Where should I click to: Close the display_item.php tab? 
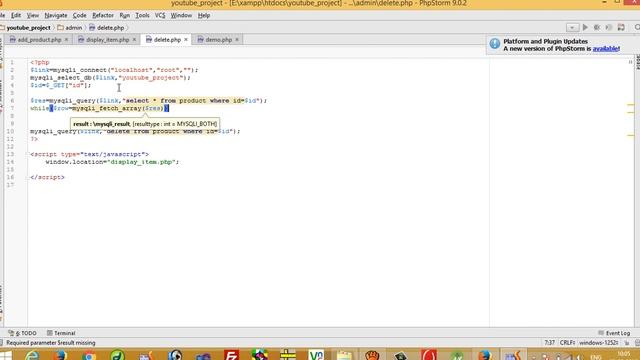pyautogui.click(x=134, y=40)
